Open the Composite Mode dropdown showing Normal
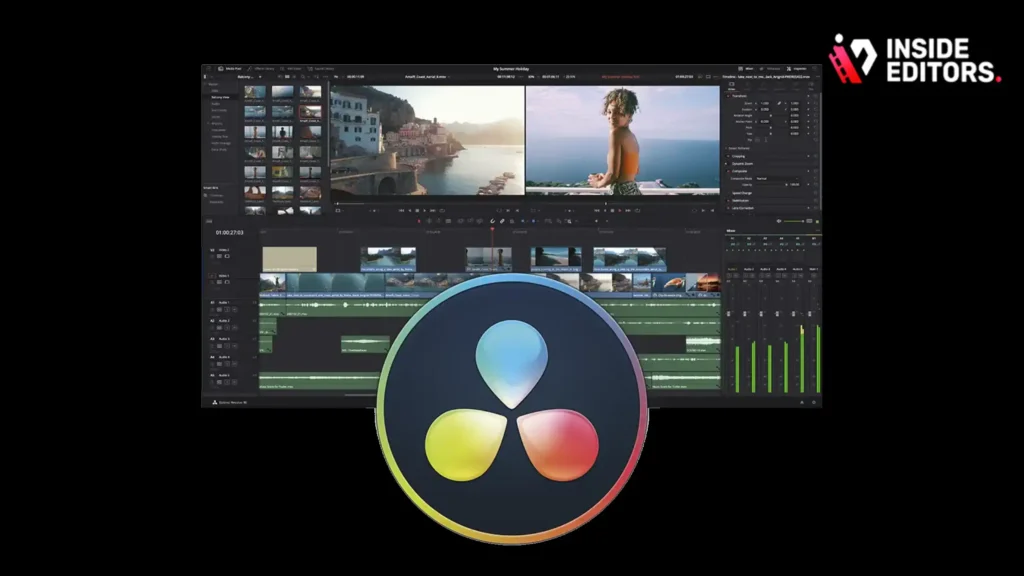 pos(776,178)
